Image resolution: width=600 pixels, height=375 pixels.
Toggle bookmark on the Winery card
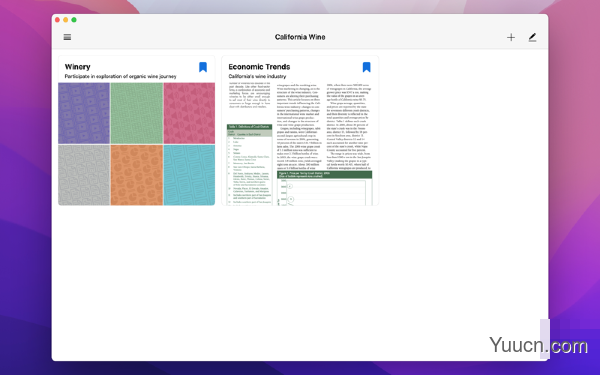(x=203, y=67)
